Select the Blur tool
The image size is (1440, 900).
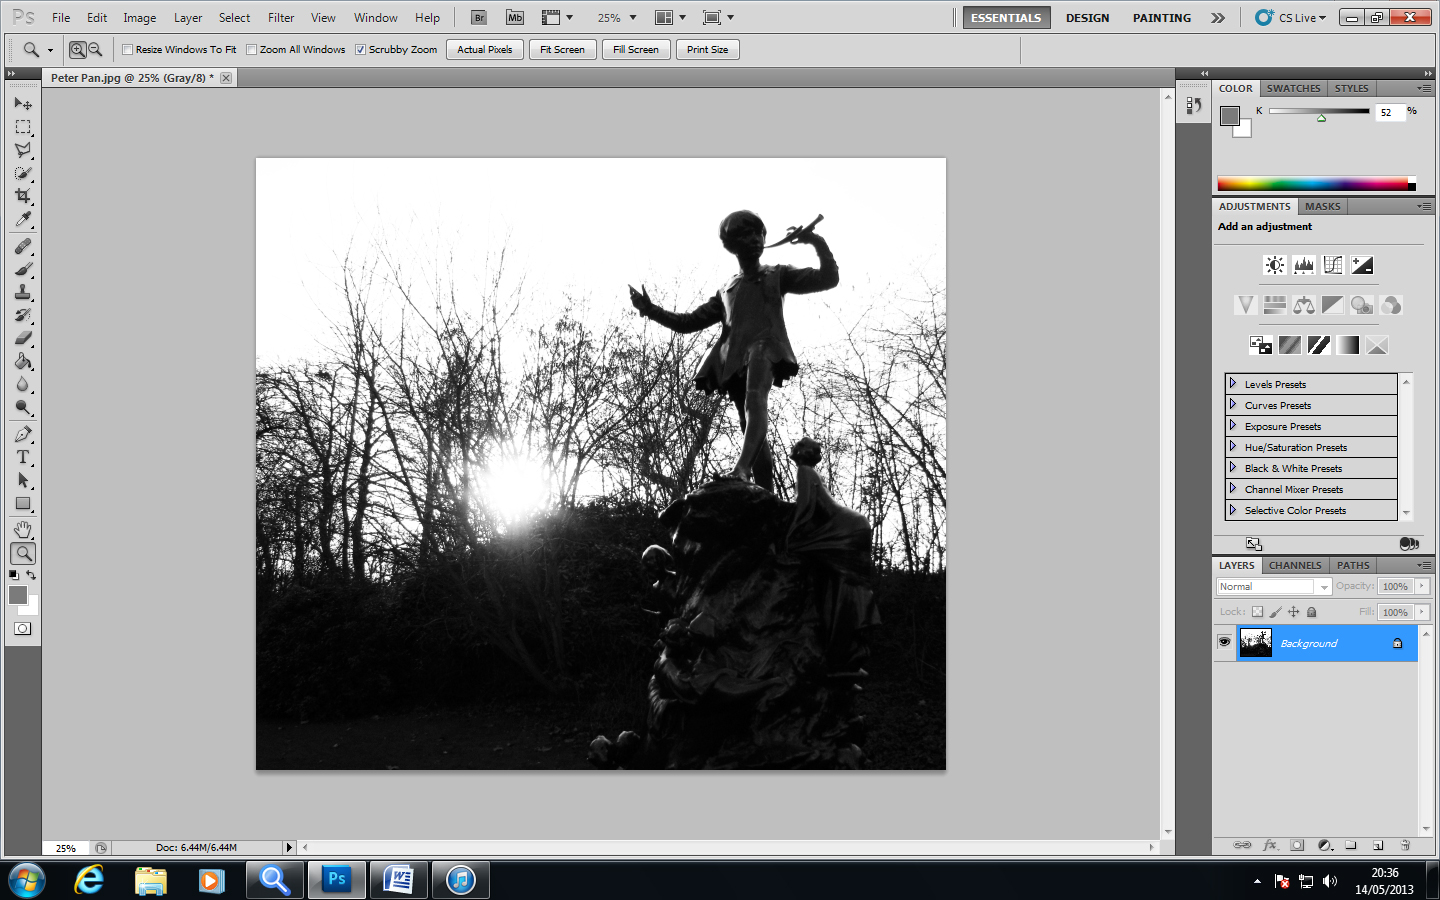pos(23,384)
